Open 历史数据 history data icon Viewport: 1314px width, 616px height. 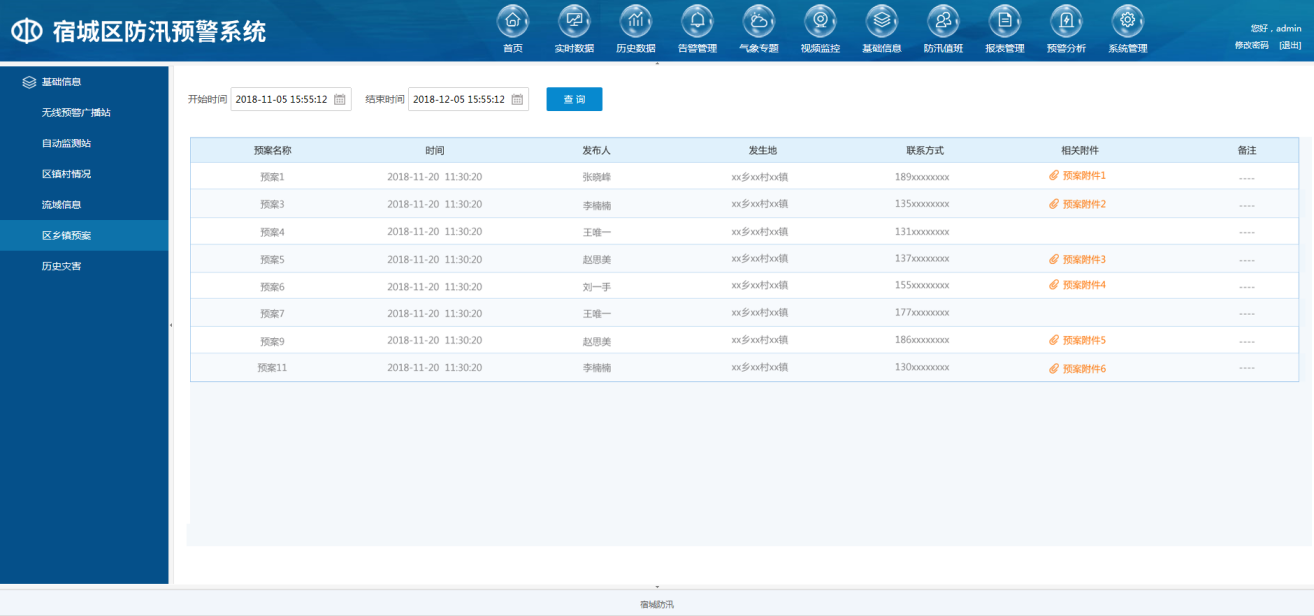coord(635,21)
